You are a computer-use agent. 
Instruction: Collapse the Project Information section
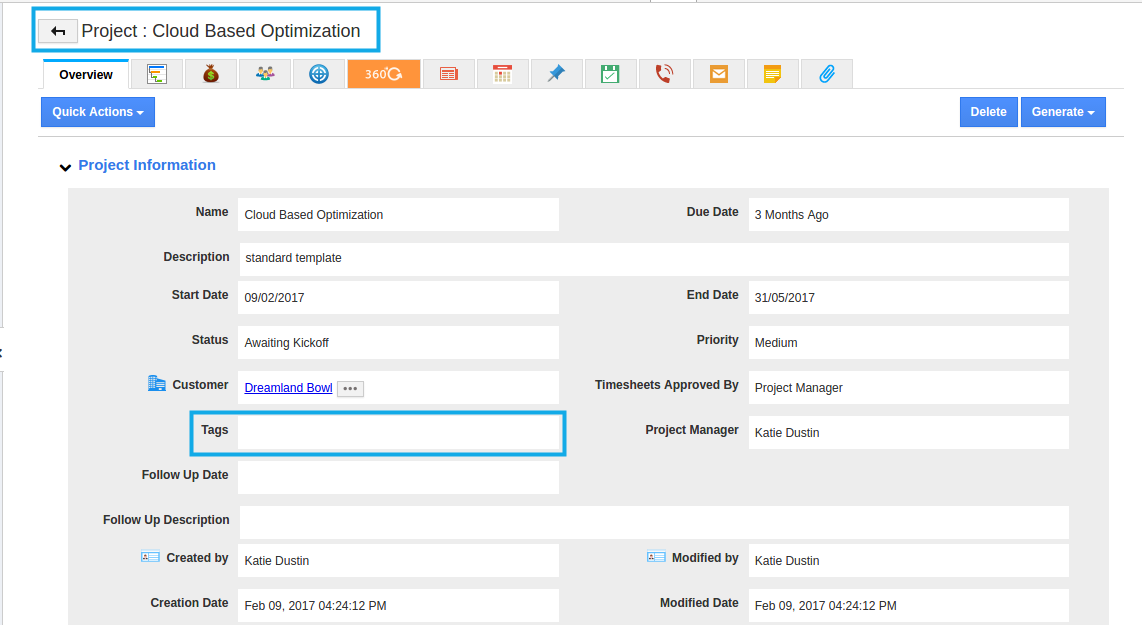point(66,167)
